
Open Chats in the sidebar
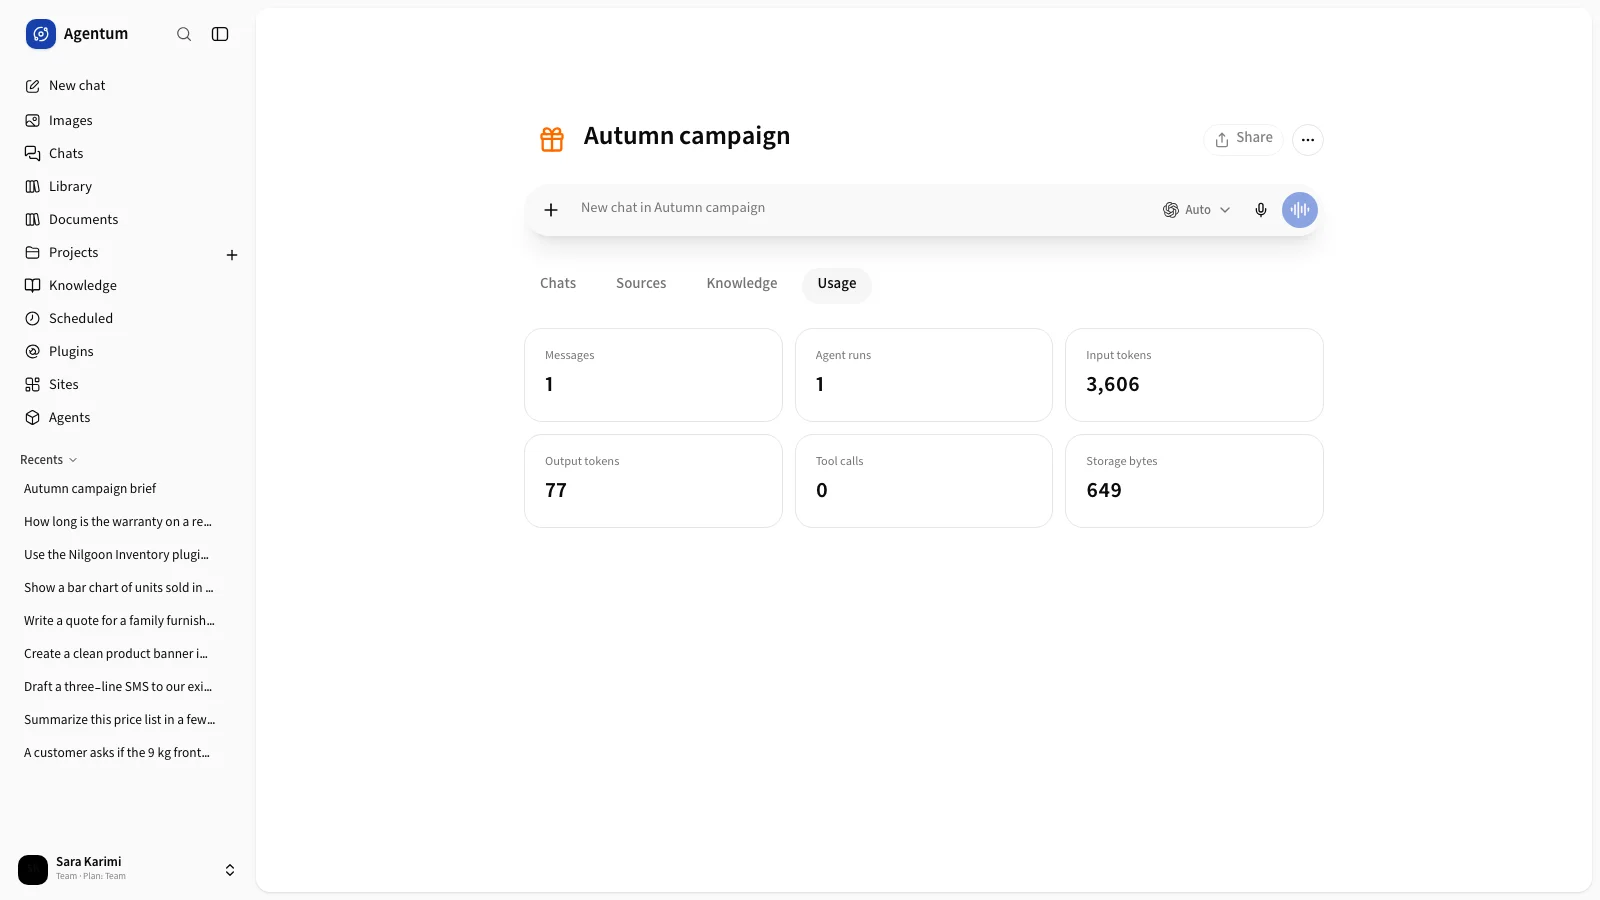click(128, 154)
